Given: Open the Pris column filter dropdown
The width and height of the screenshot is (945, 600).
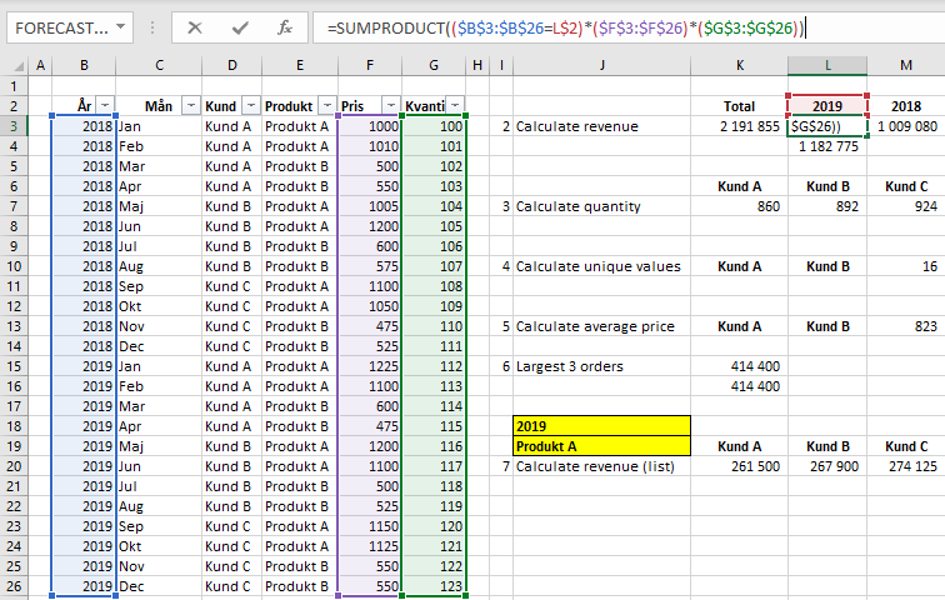Looking at the screenshot, I should pyautogui.click(x=391, y=105).
